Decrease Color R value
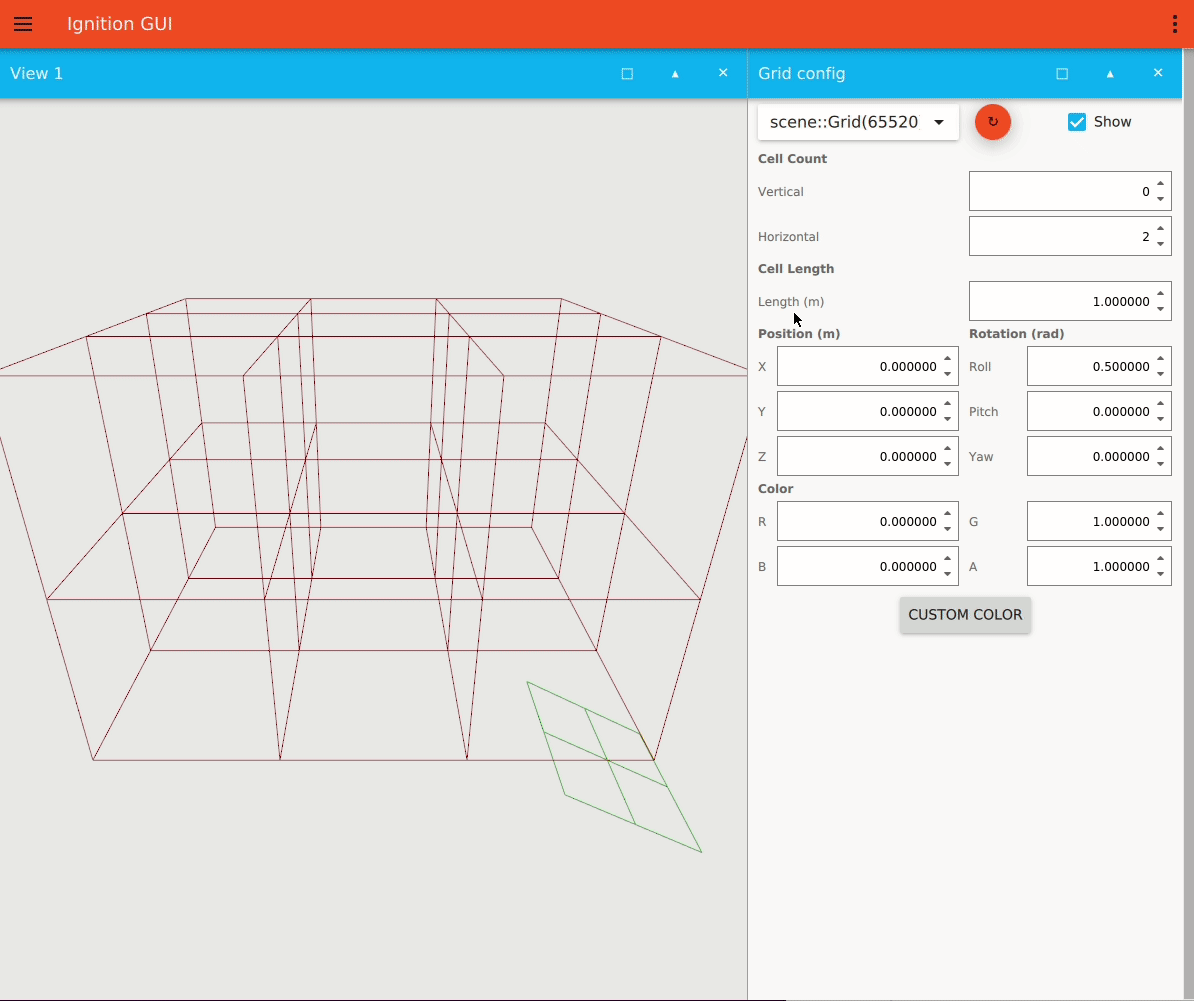Viewport: 1194px width, 1001px height. coord(947,530)
